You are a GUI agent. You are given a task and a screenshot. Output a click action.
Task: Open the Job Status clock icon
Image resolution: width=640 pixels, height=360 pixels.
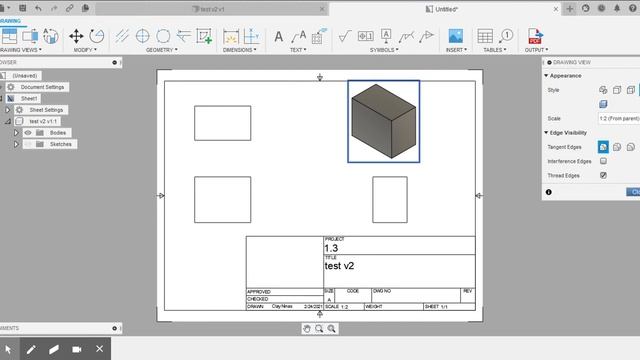(602, 8)
